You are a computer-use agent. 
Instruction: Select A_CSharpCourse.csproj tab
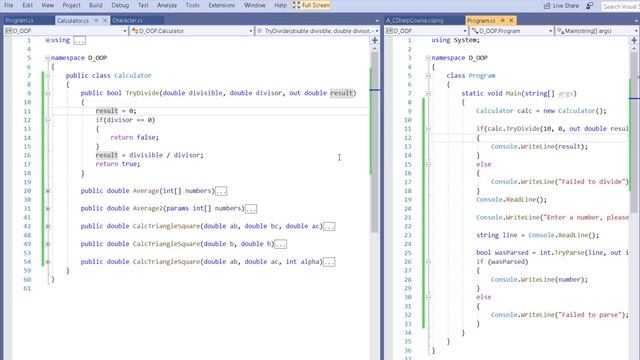(415, 20)
